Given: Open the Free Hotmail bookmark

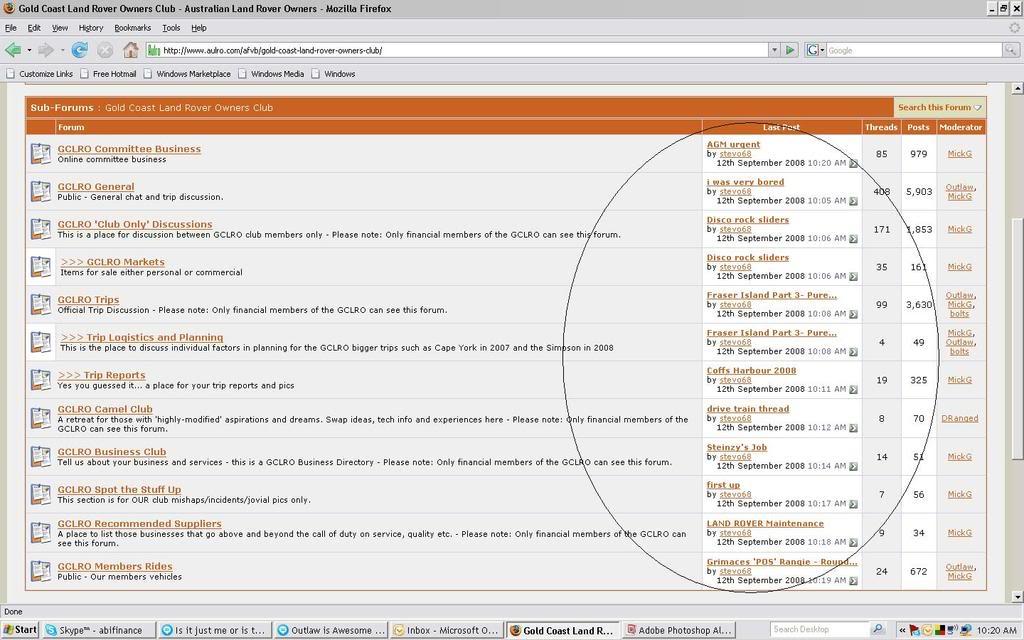Looking at the screenshot, I should [x=114, y=73].
